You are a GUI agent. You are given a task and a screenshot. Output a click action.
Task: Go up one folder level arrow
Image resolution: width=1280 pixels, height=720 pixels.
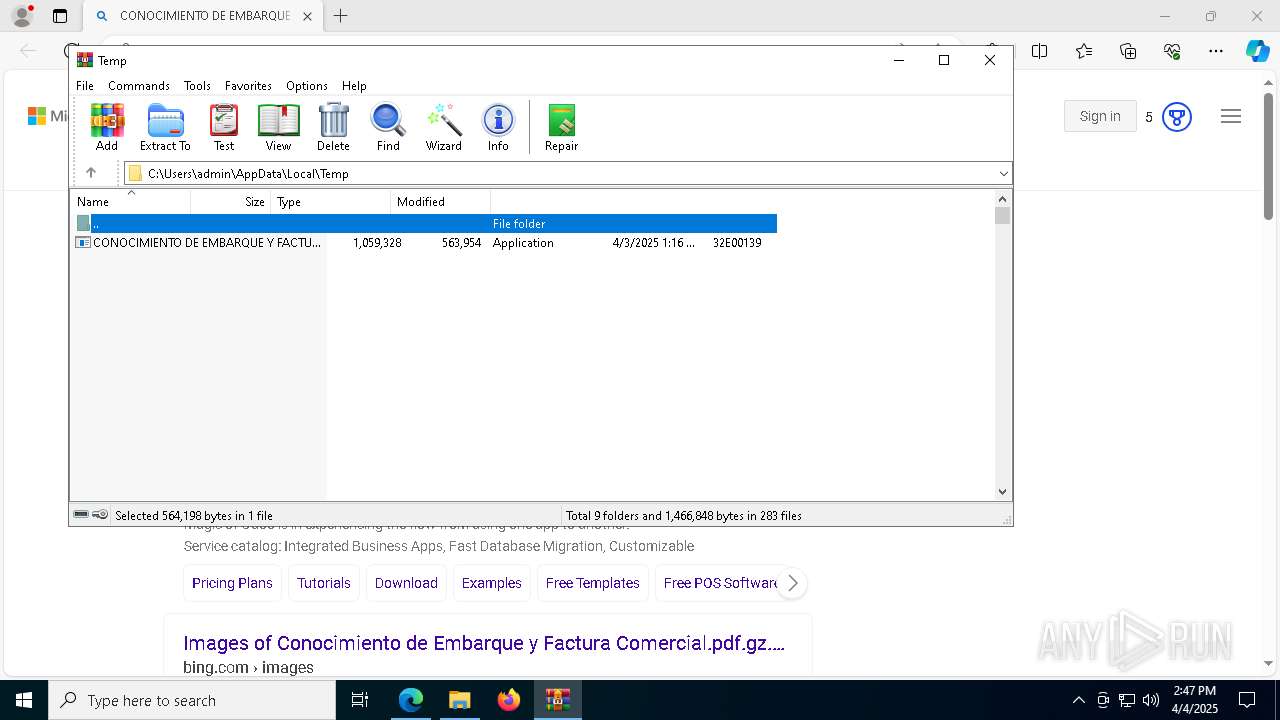pos(90,173)
